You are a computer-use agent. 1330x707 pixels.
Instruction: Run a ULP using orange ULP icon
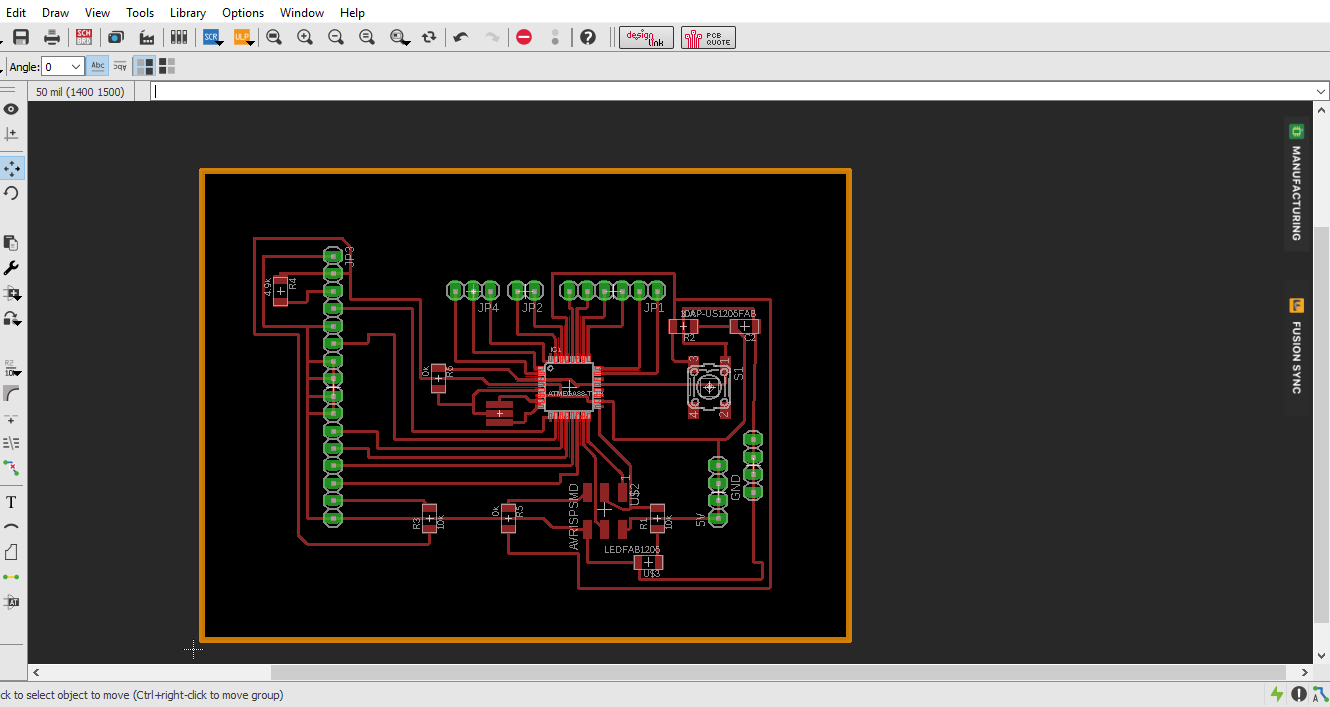(244, 37)
